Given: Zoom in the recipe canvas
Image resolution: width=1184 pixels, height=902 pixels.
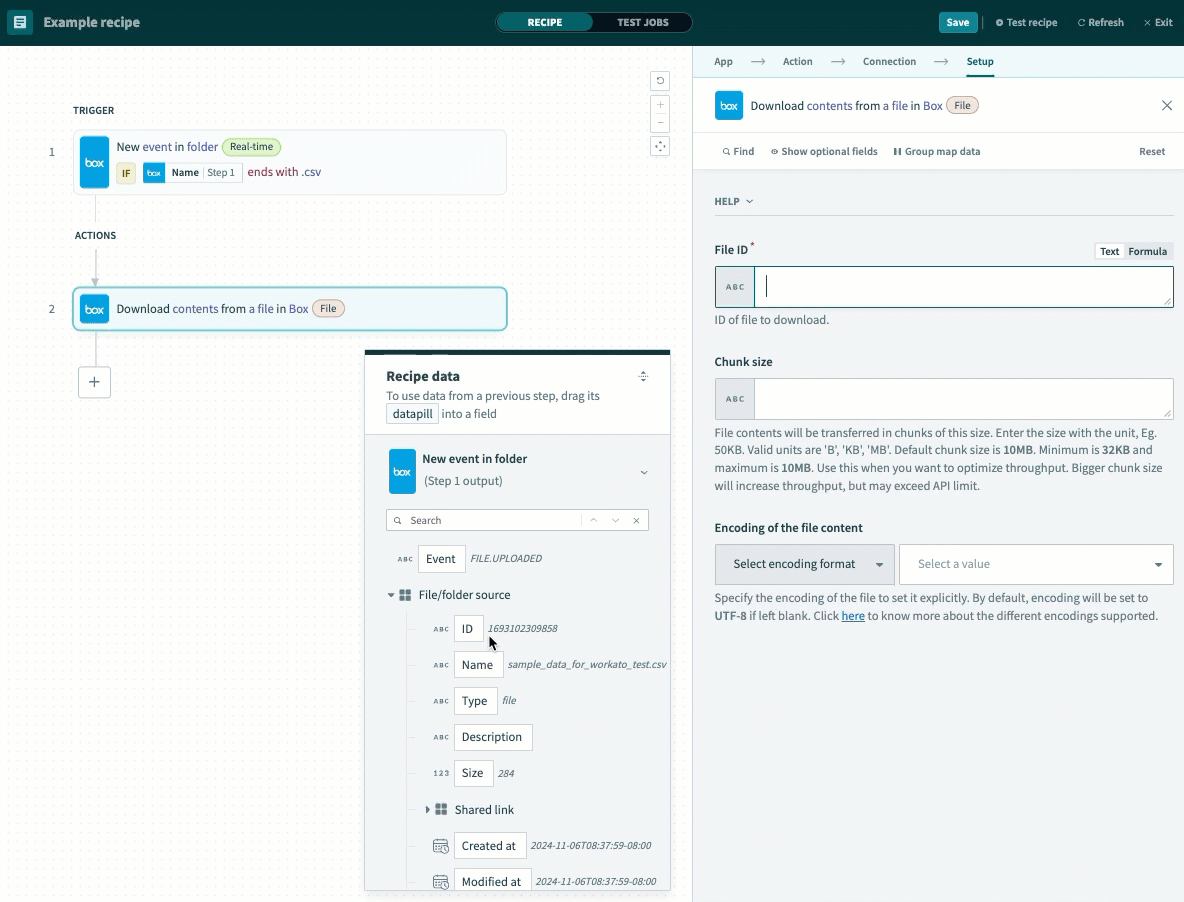Looking at the screenshot, I should coord(659,105).
